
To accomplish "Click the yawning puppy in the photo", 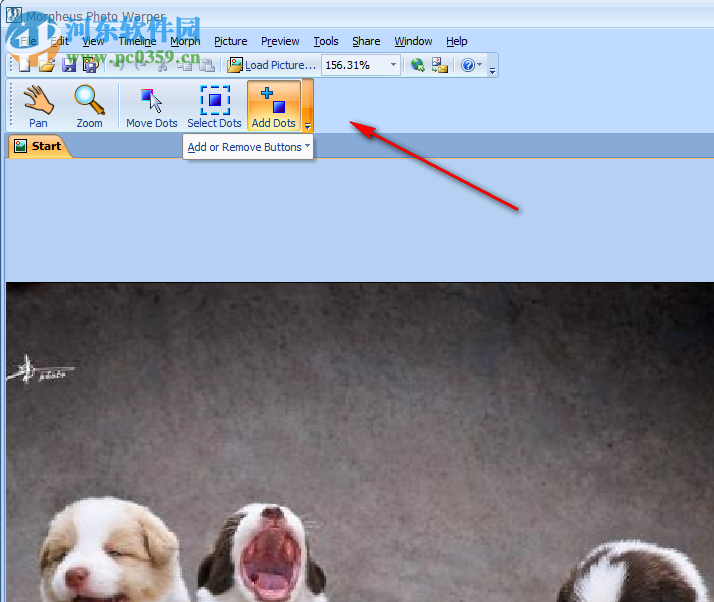I will click(266, 553).
